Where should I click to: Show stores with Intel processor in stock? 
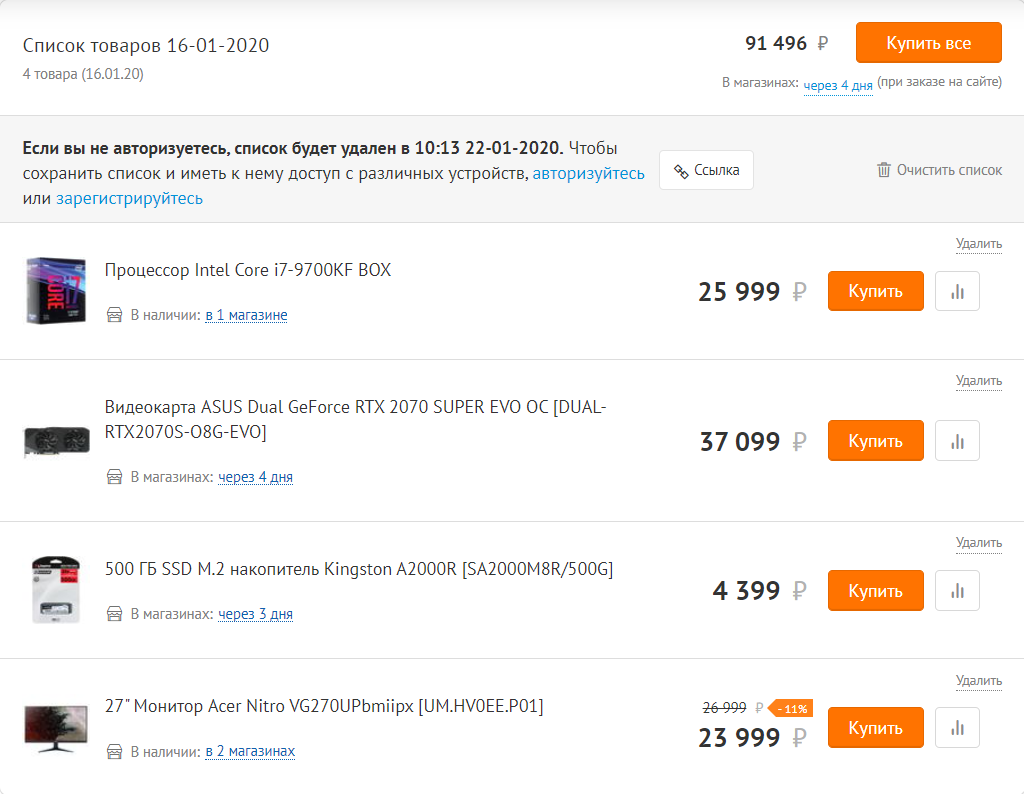246,315
